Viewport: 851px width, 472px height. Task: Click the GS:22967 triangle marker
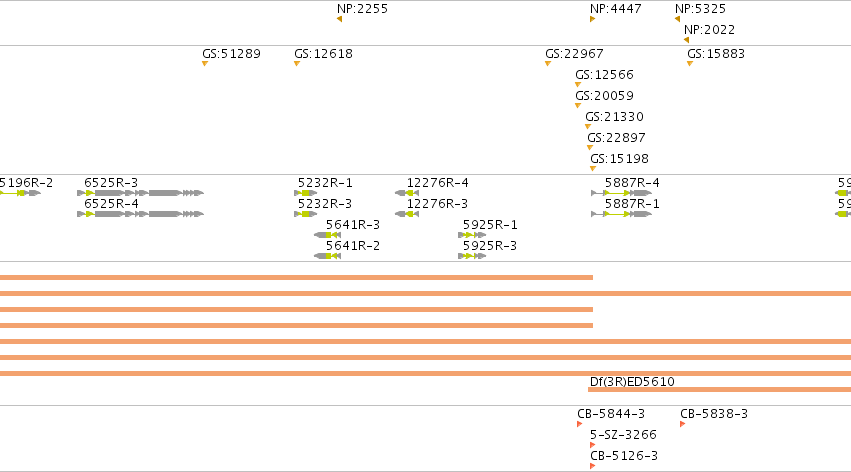coord(548,64)
